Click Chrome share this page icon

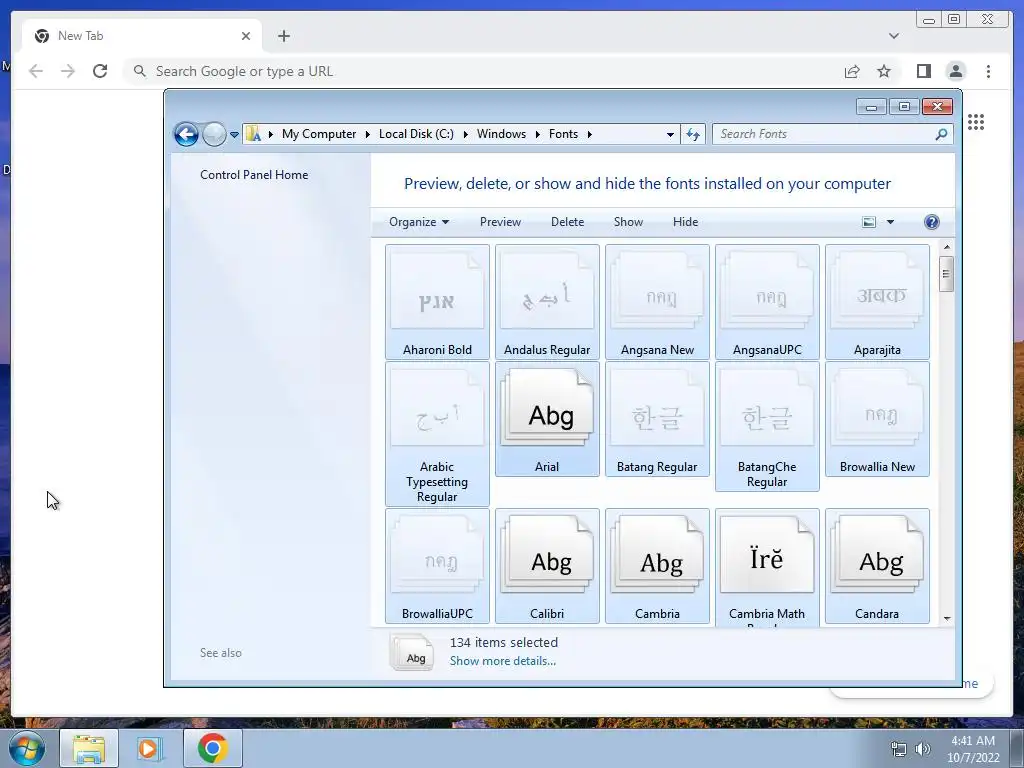click(x=852, y=71)
